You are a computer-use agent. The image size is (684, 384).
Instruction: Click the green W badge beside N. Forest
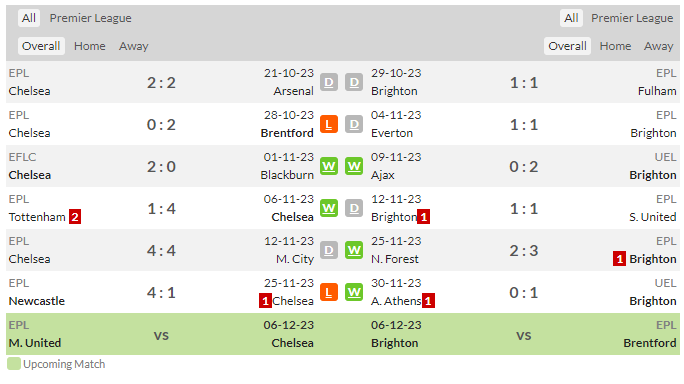354,250
